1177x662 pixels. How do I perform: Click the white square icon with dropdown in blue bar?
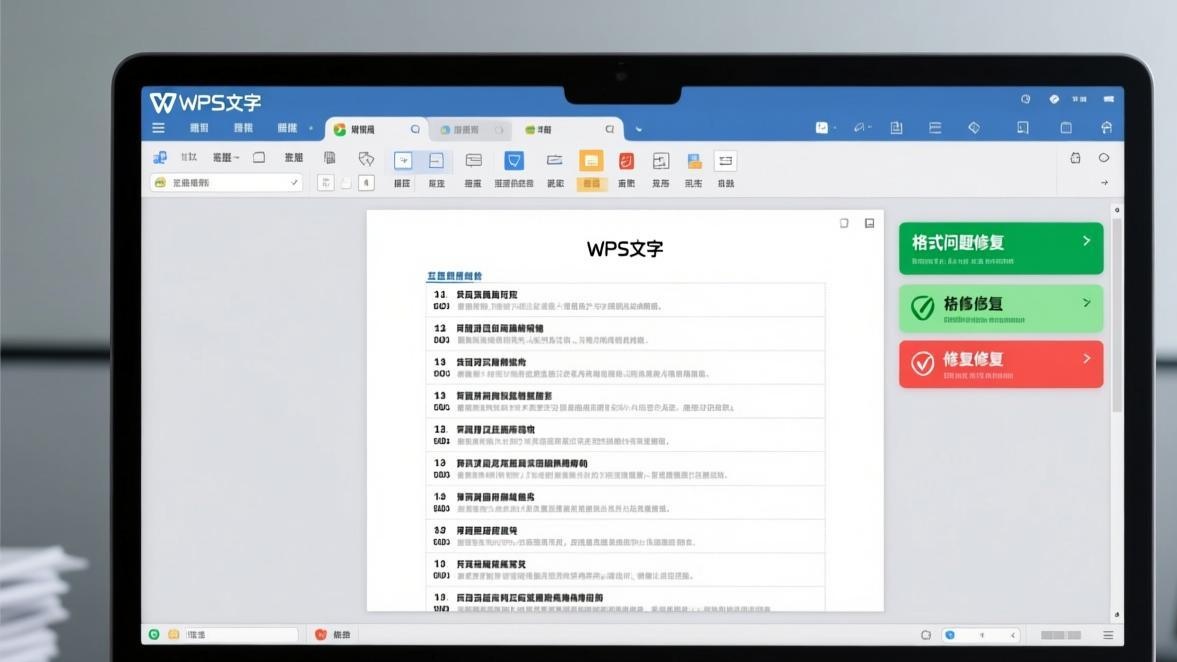tap(825, 128)
